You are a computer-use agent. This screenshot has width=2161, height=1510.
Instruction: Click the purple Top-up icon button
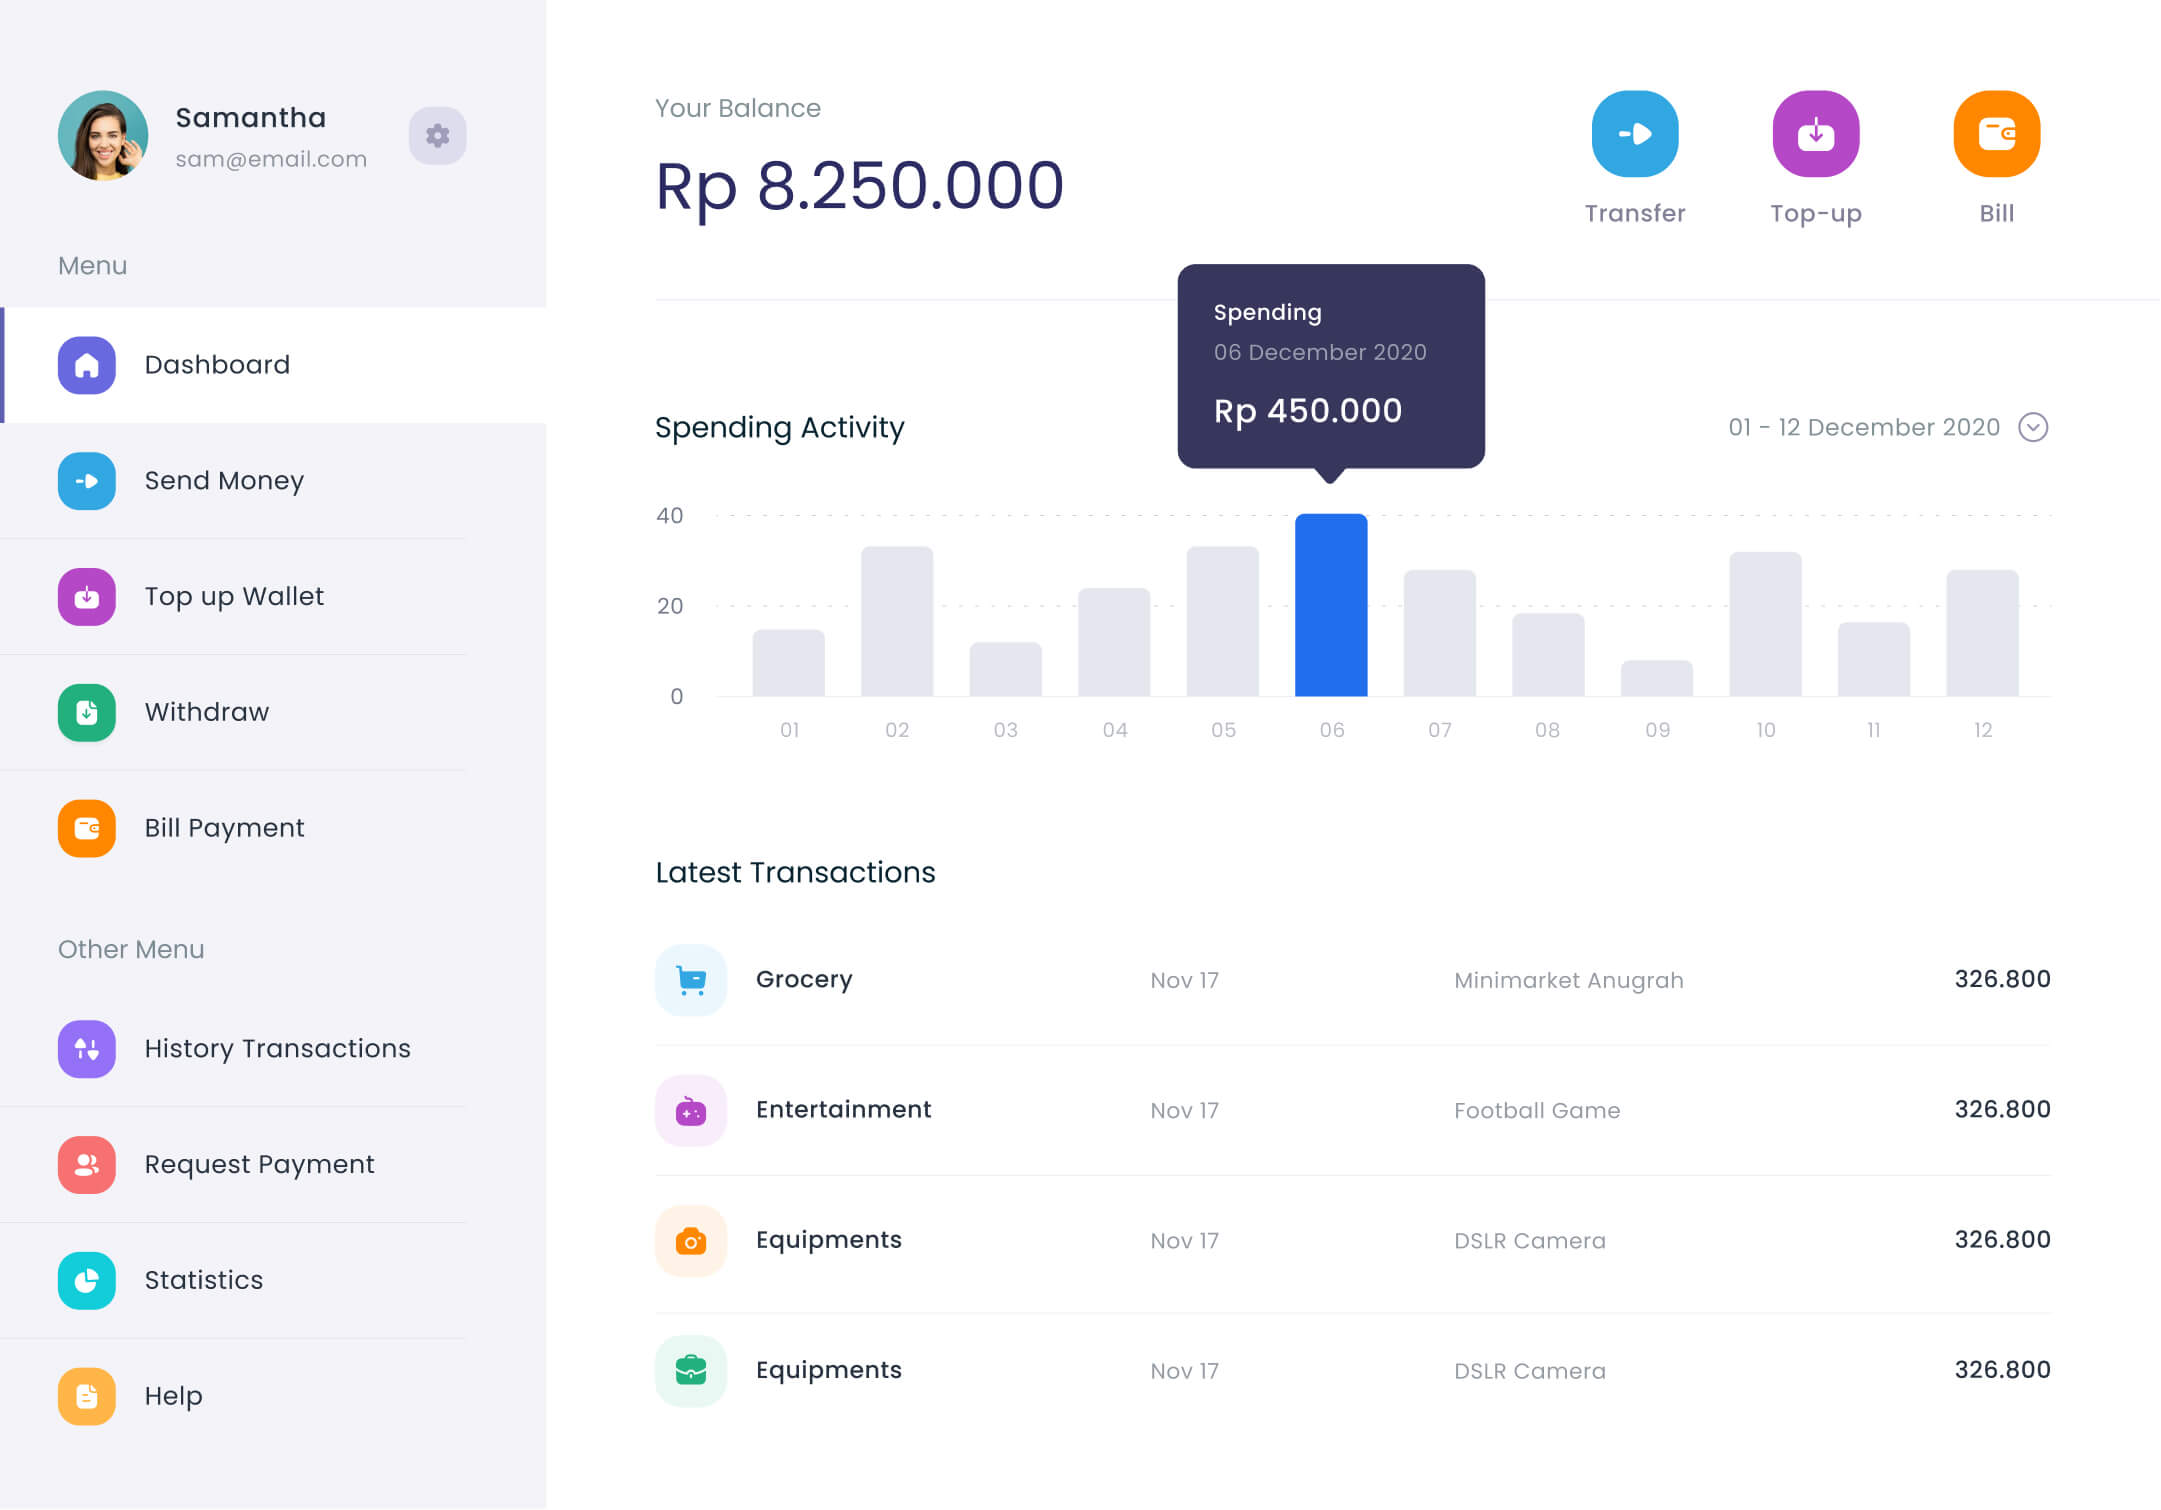click(x=1815, y=134)
